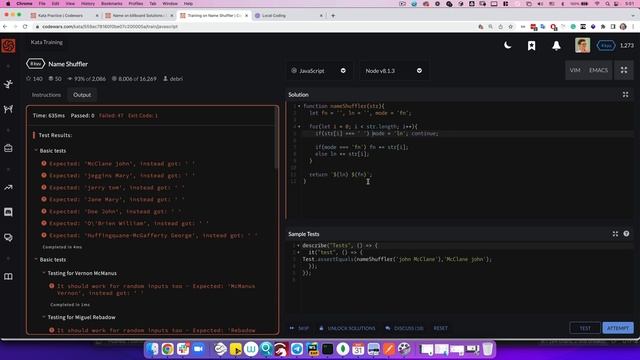640x360 pixels.
Task: Collapse the first Basic tests group
Action: point(36,151)
